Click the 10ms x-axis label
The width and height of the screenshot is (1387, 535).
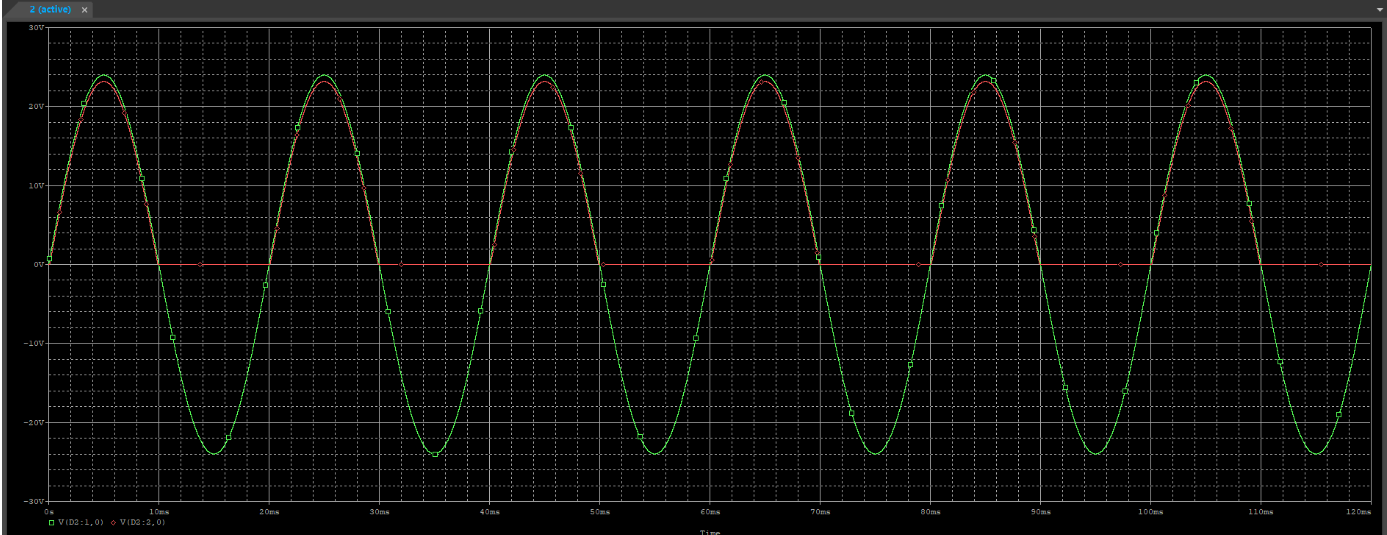(x=159, y=511)
